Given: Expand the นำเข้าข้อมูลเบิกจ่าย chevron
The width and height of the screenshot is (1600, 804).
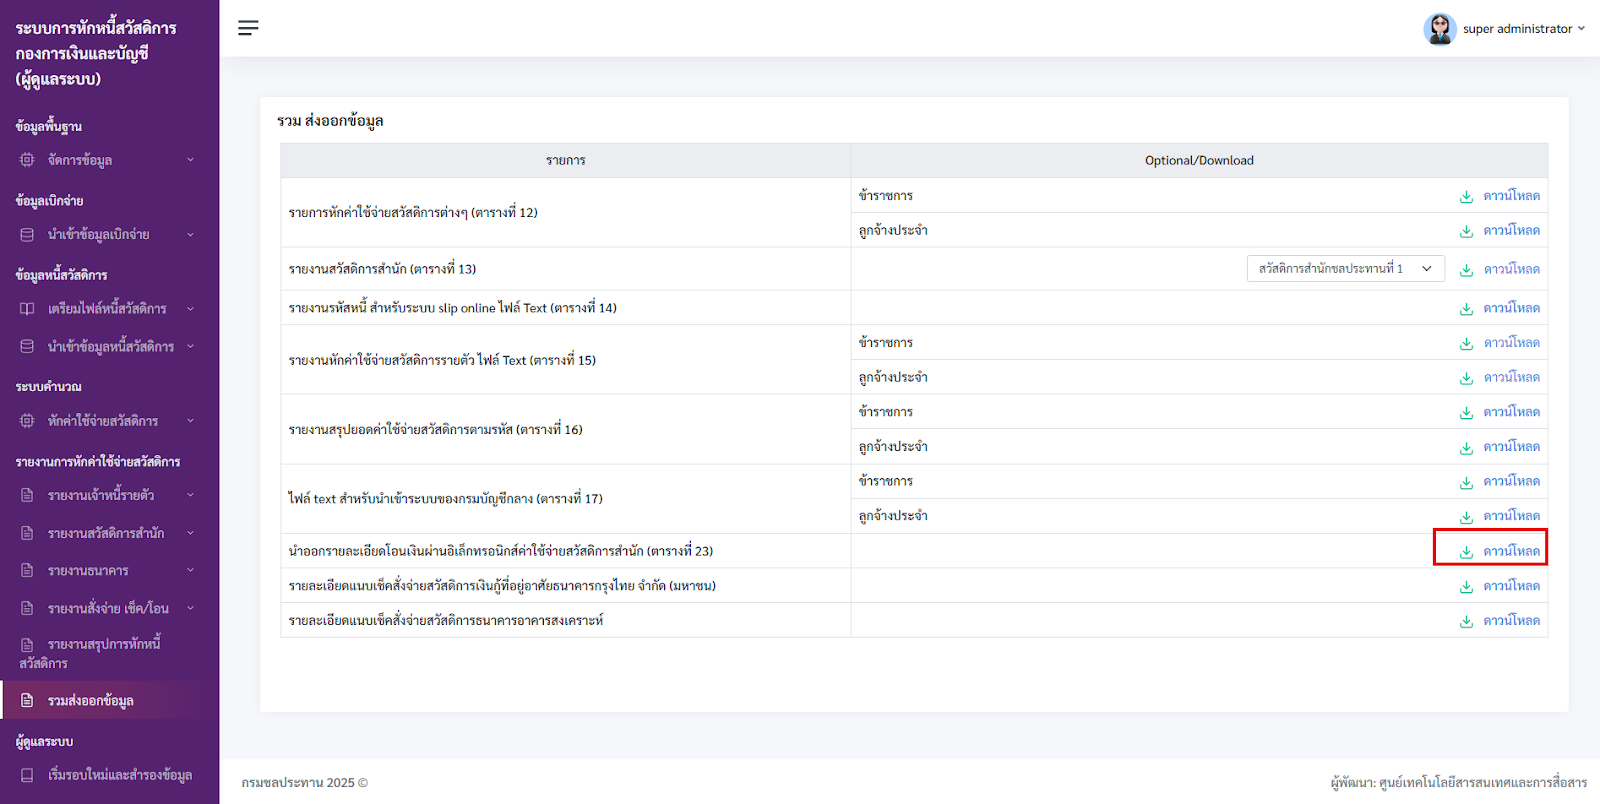Looking at the screenshot, I should pos(190,235).
